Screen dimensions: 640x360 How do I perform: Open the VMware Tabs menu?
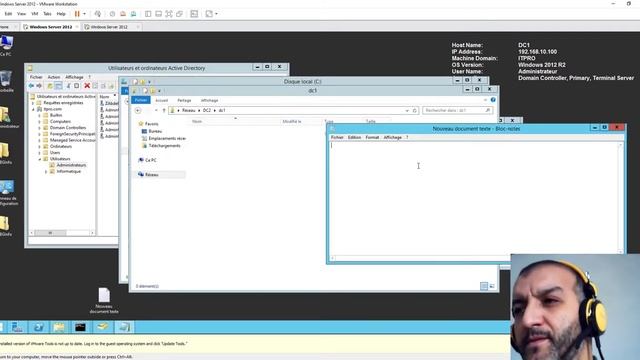47,14
